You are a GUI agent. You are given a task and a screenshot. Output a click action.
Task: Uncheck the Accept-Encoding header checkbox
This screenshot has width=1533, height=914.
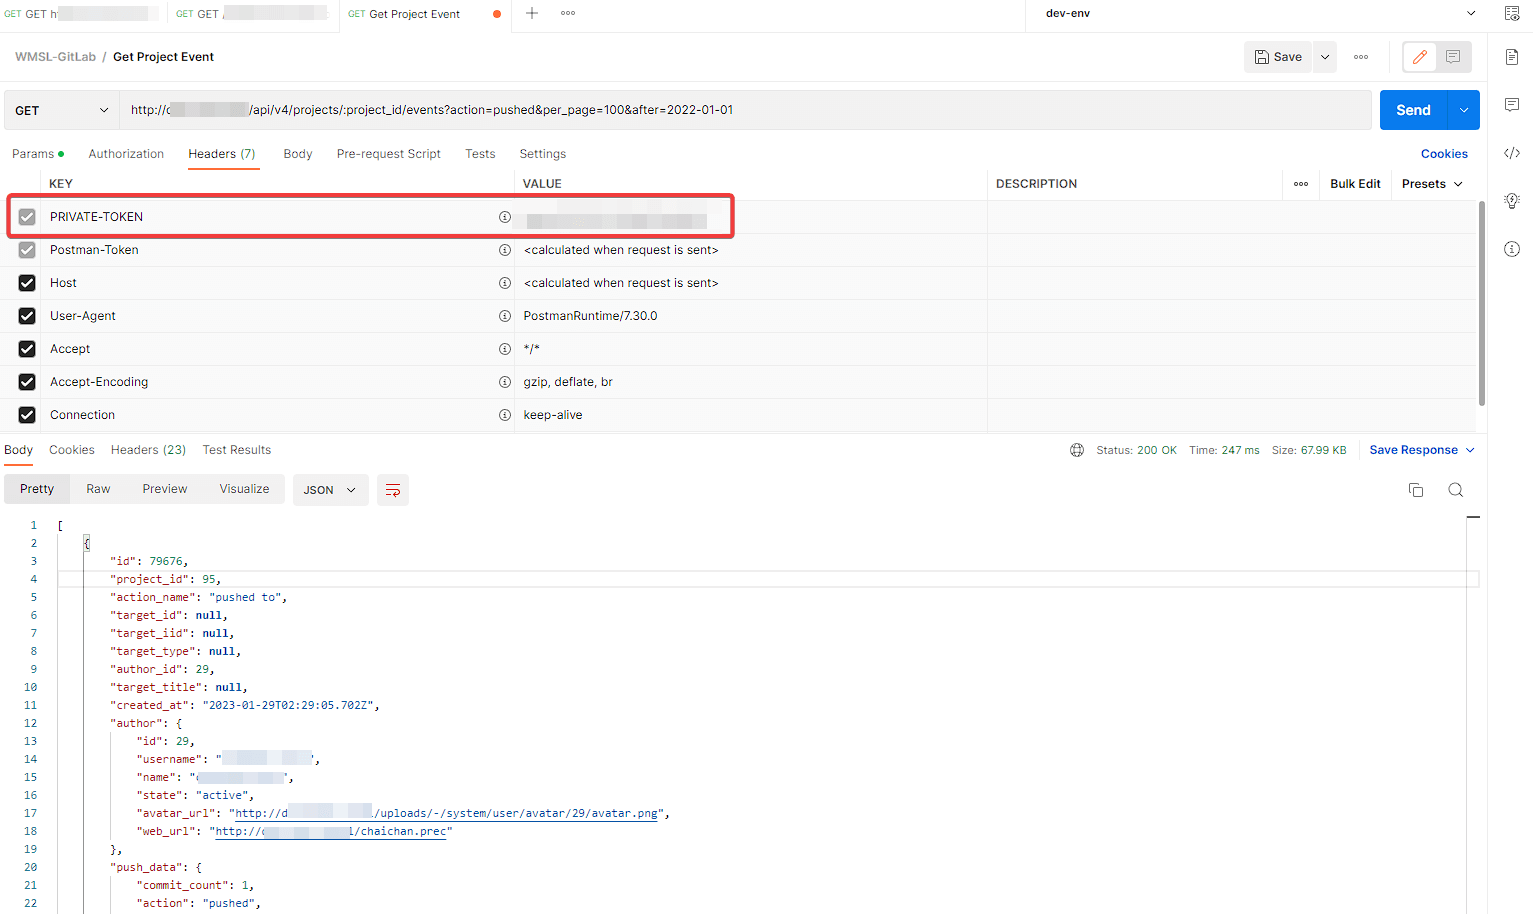click(27, 381)
